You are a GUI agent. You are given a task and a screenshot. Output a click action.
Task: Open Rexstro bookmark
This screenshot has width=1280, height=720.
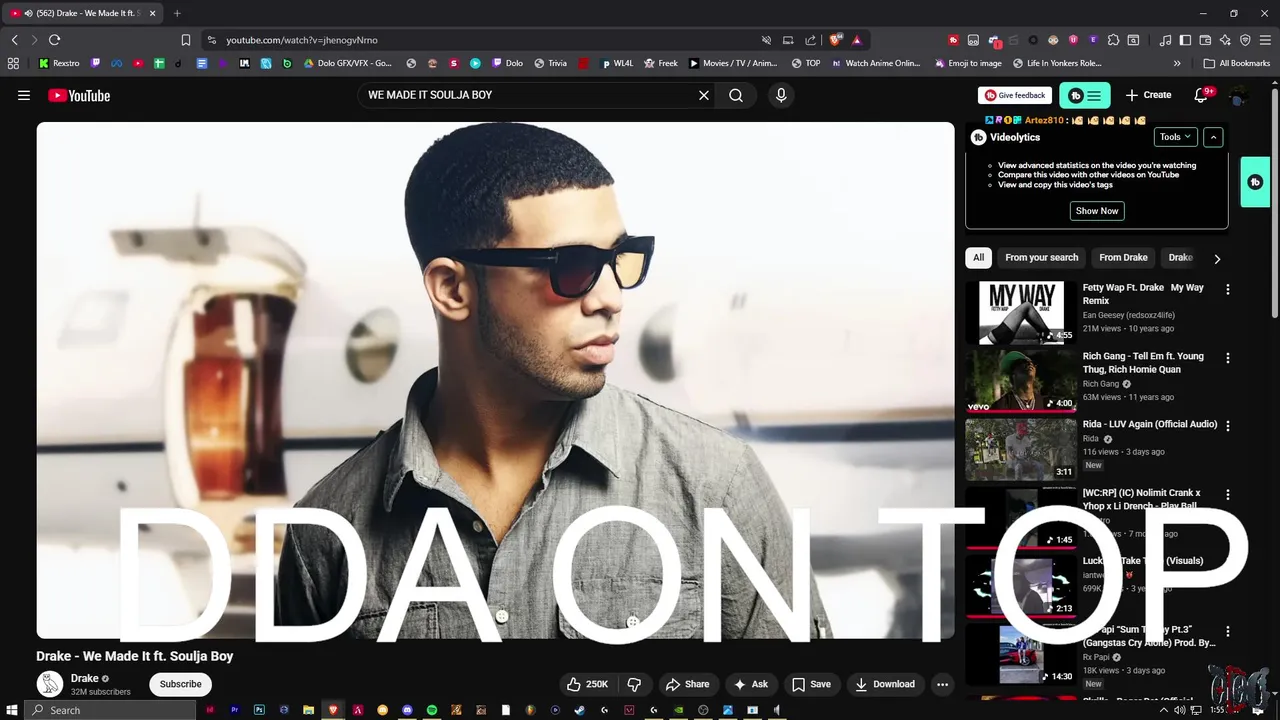coord(59,63)
